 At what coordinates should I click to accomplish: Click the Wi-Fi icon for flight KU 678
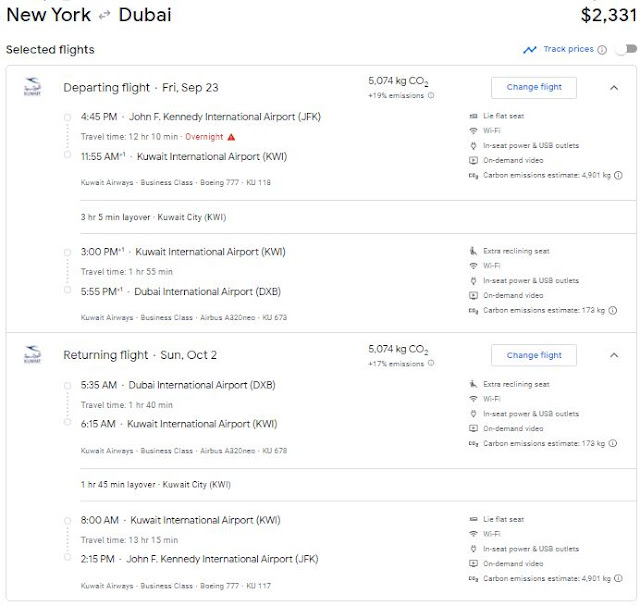pos(473,399)
